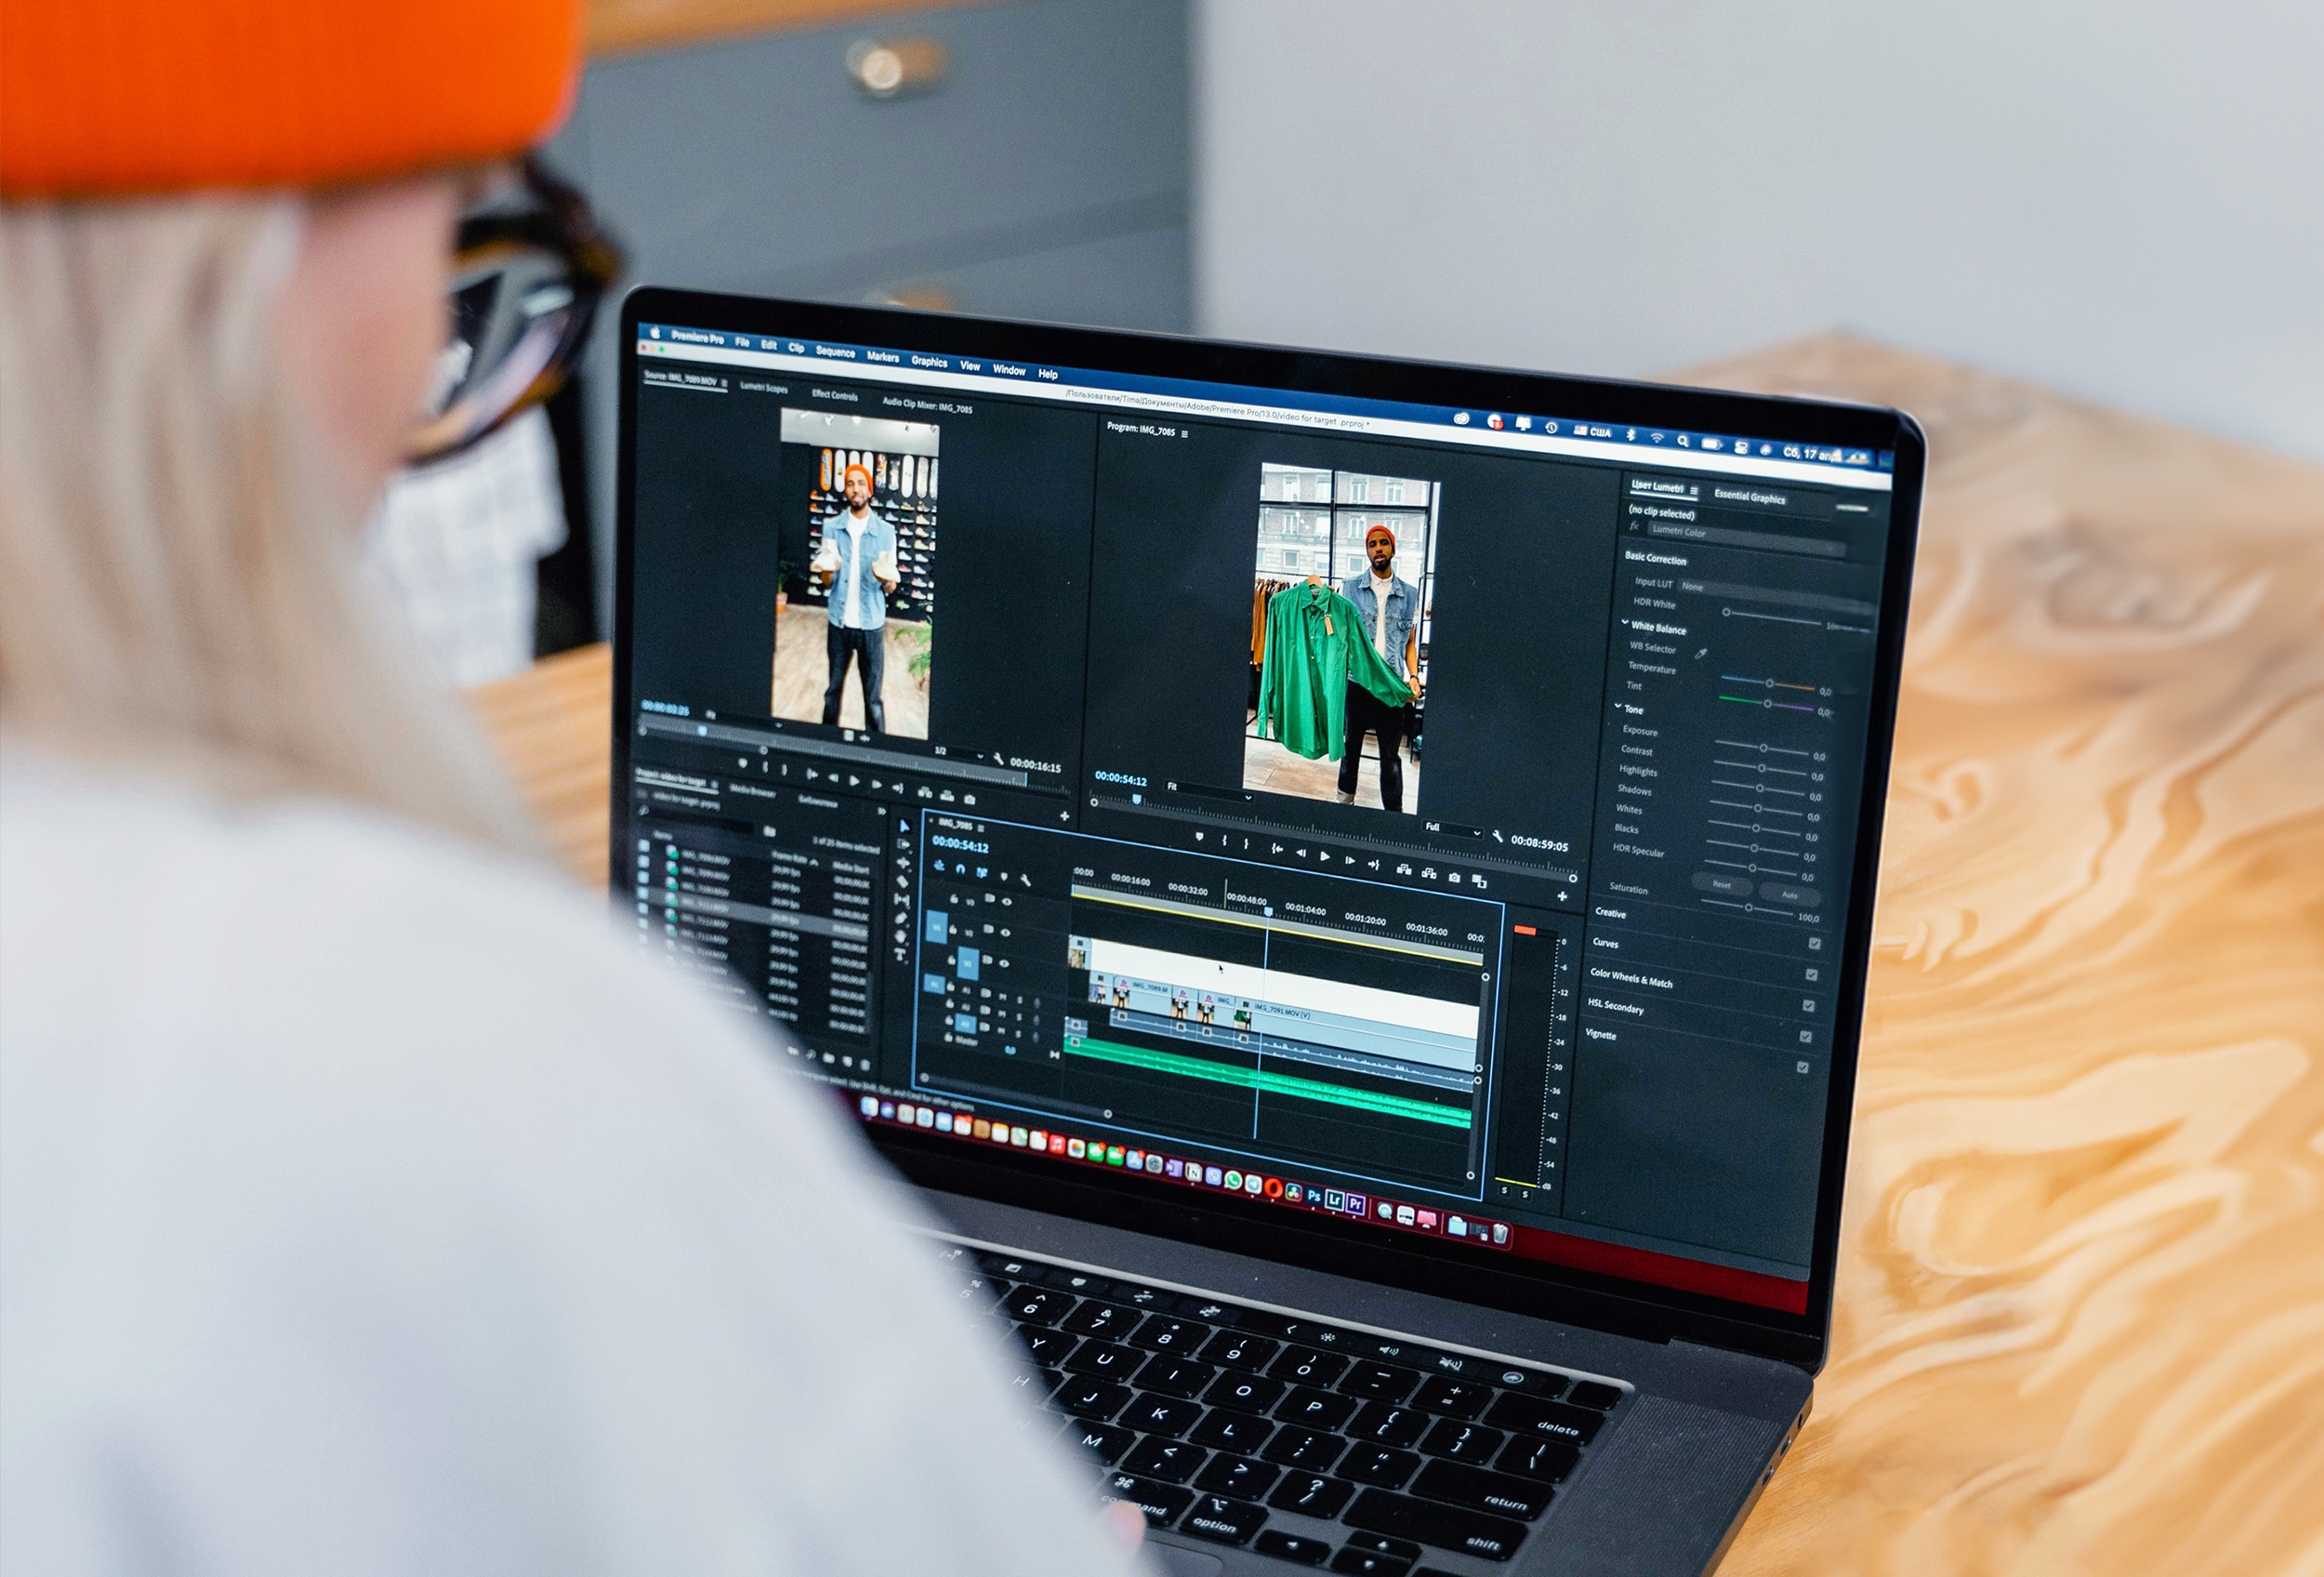Click Export Frame camera icon in Program monitor
Viewport: 2324px width, 1577px height.
(x=1454, y=878)
